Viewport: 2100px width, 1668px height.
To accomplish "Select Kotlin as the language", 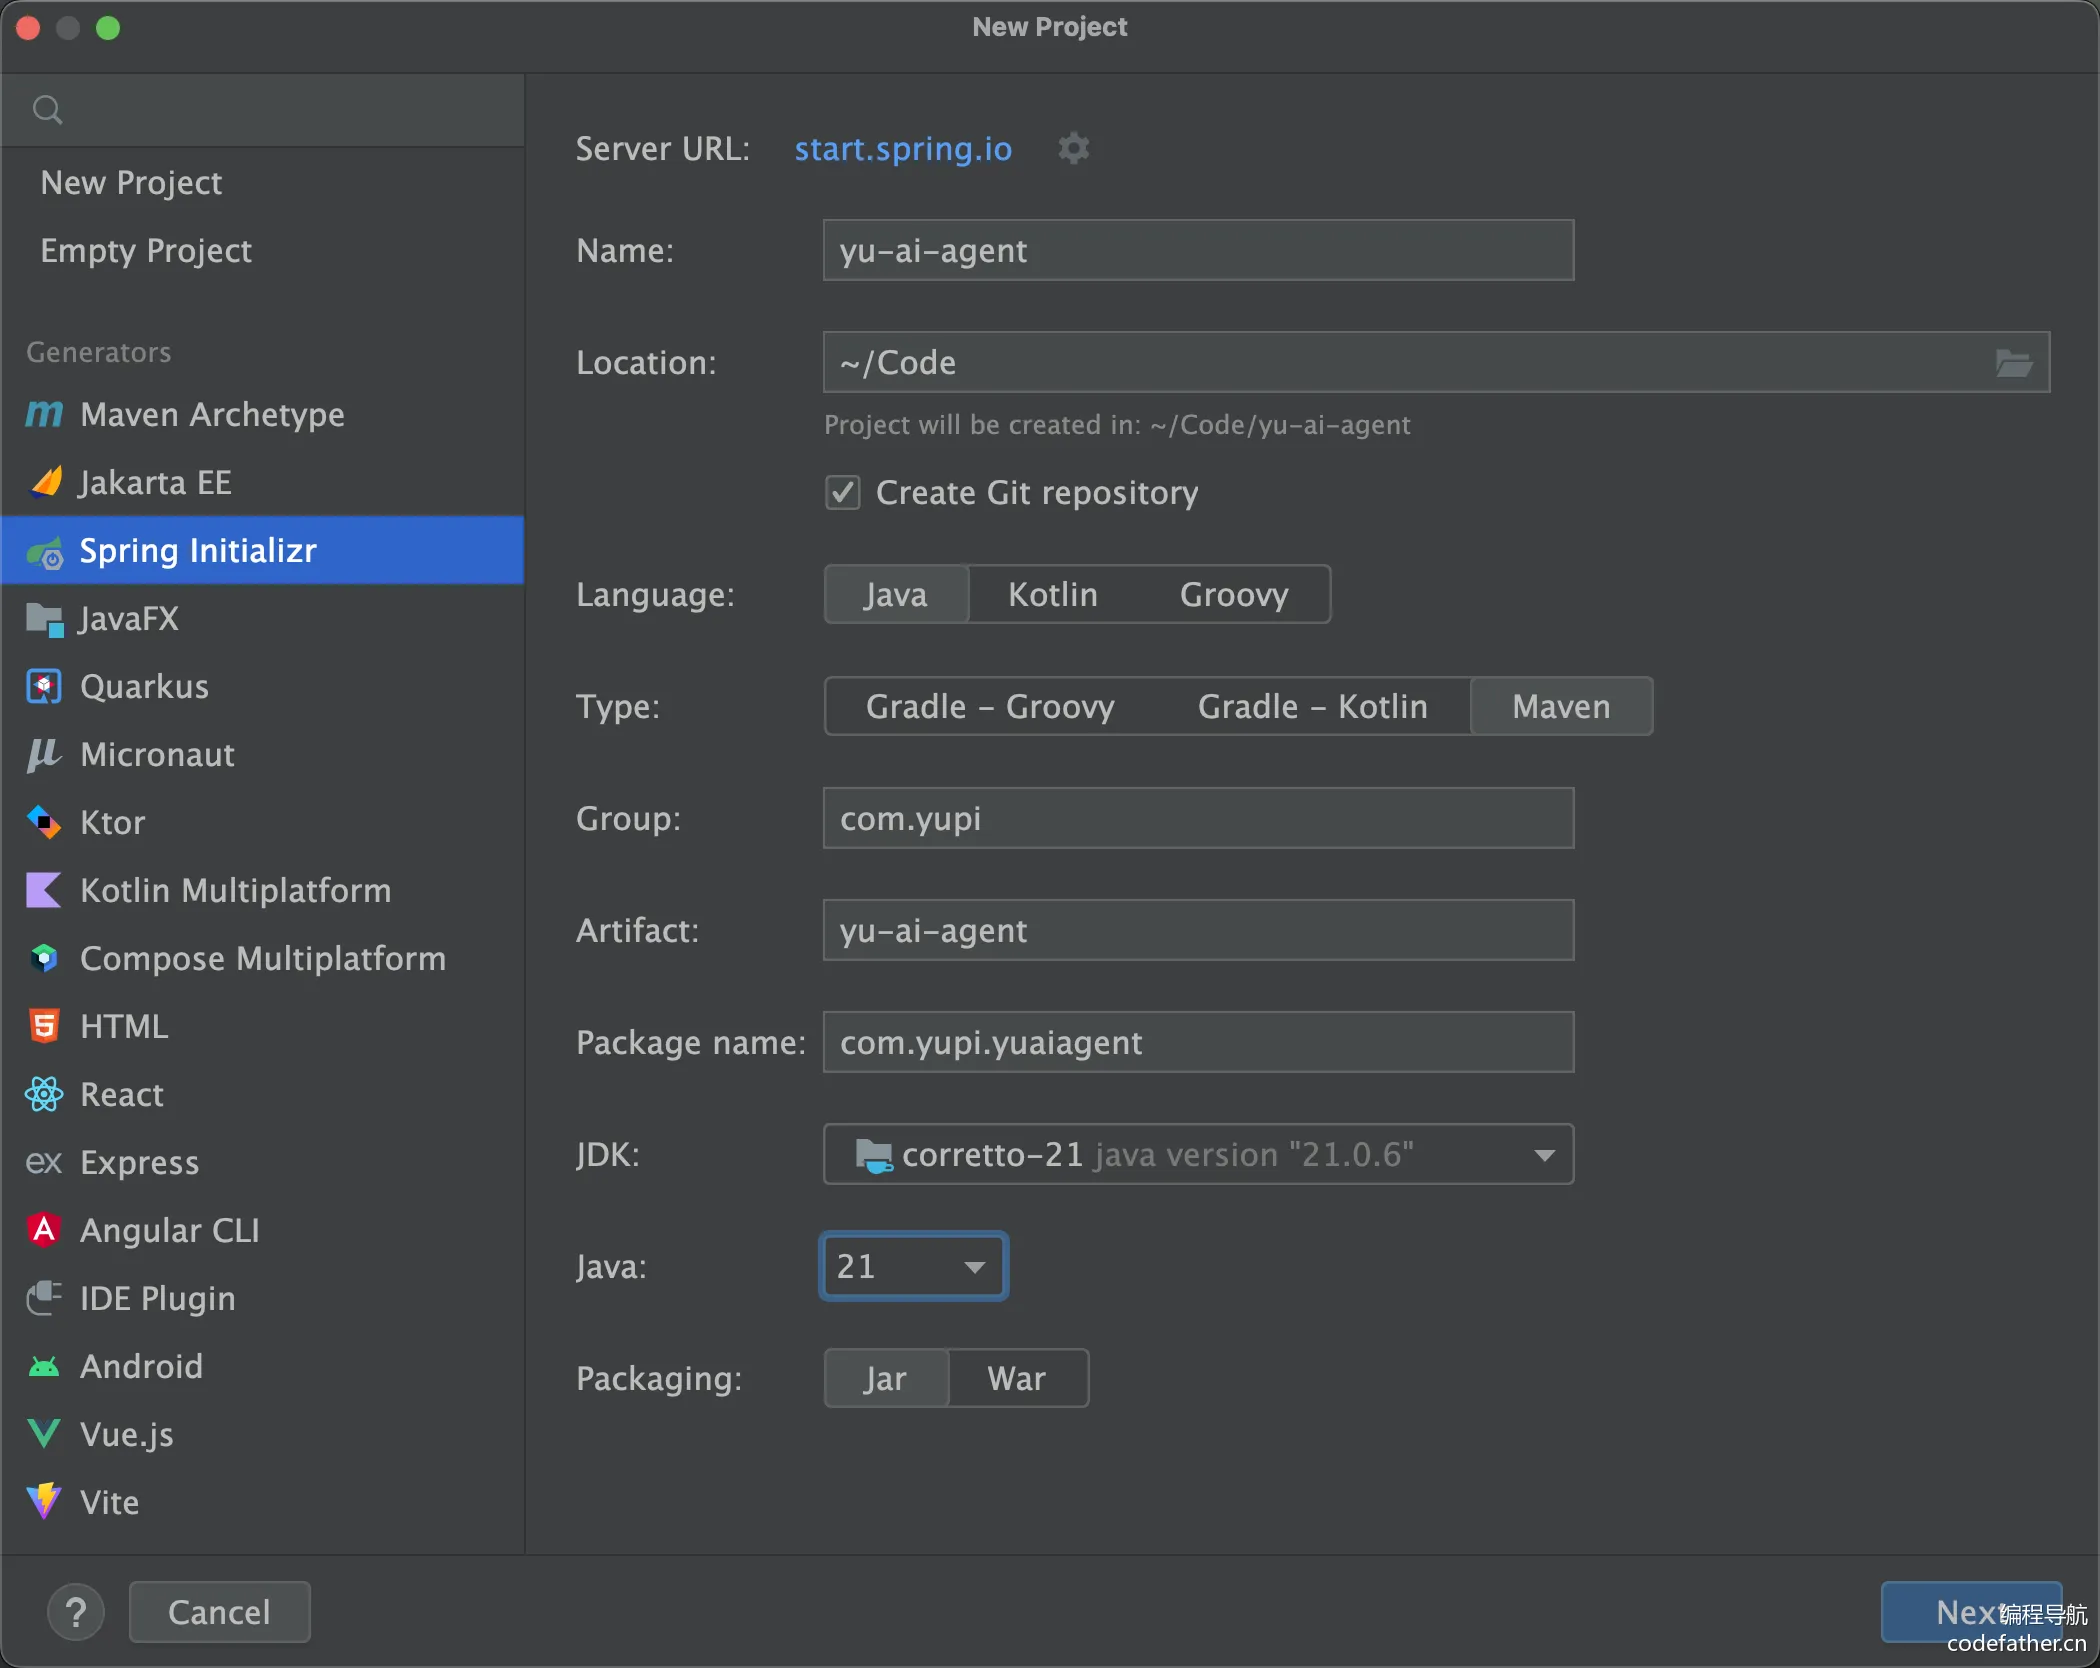I will tap(1053, 595).
